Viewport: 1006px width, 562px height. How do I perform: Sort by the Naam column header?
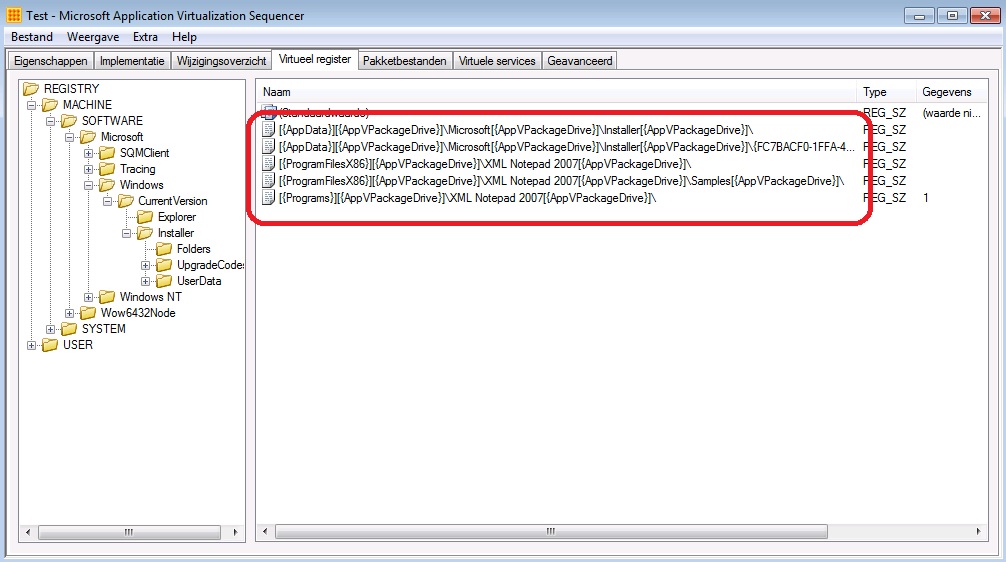pos(556,92)
